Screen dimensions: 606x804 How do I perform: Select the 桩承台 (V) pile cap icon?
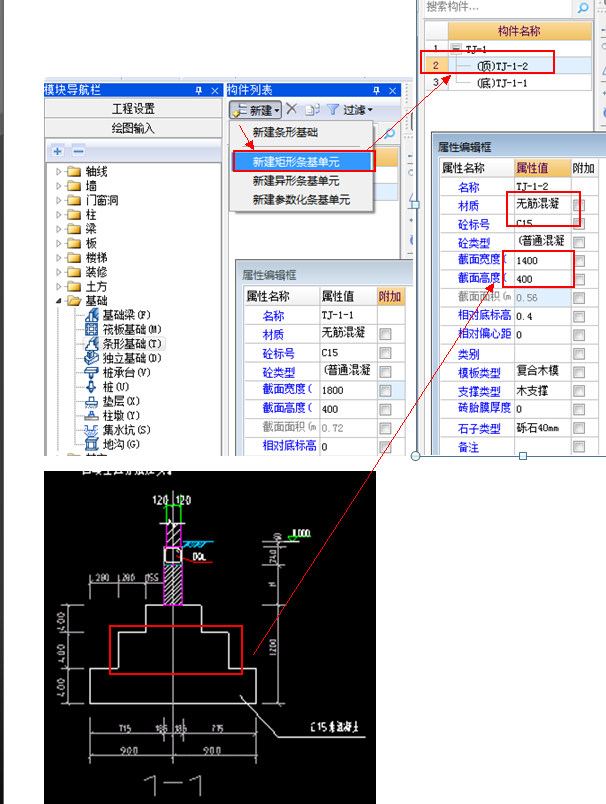point(92,372)
